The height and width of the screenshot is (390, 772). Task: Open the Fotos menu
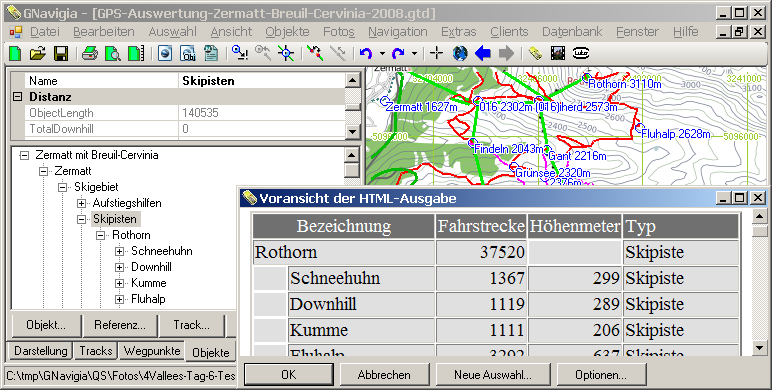click(339, 32)
